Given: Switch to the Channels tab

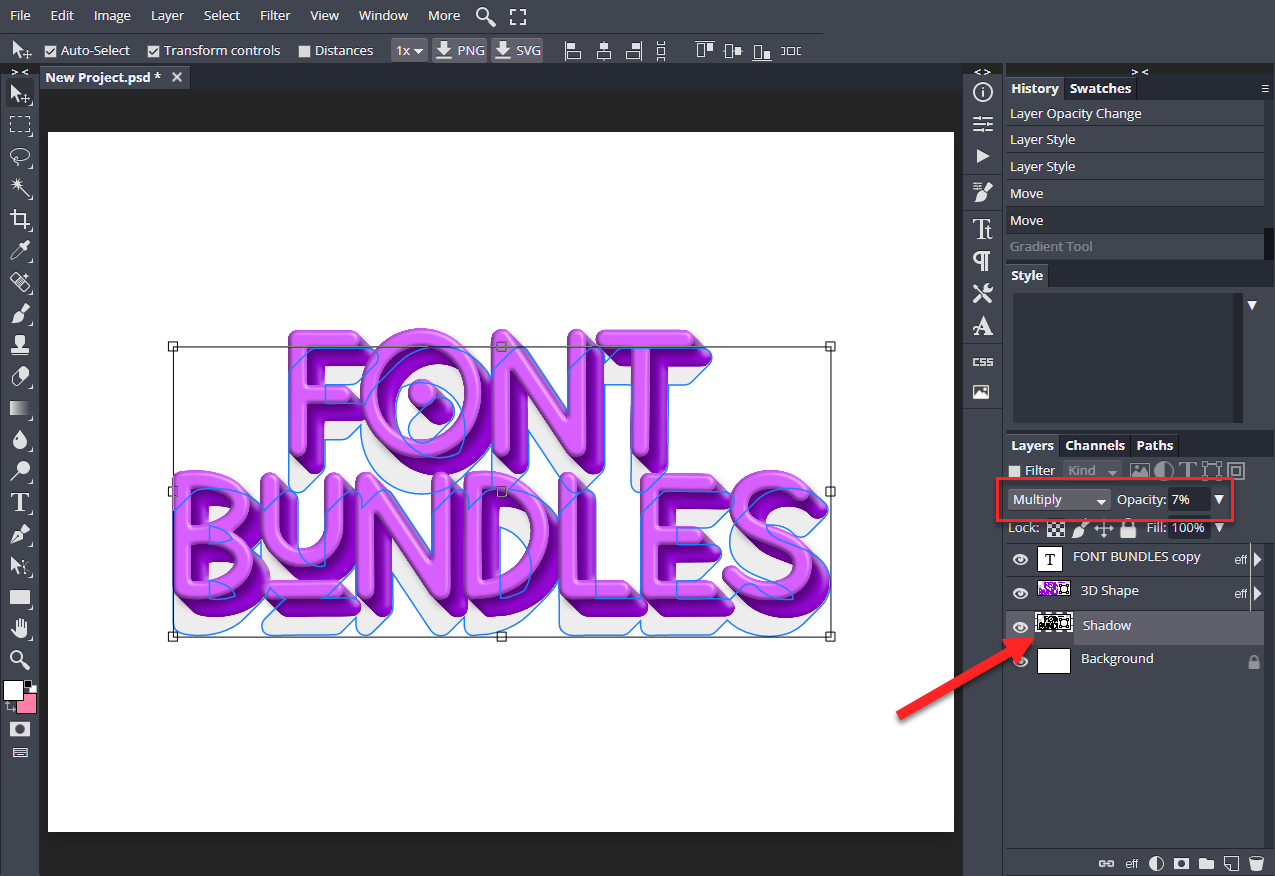Looking at the screenshot, I should (x=1095, y=446).
